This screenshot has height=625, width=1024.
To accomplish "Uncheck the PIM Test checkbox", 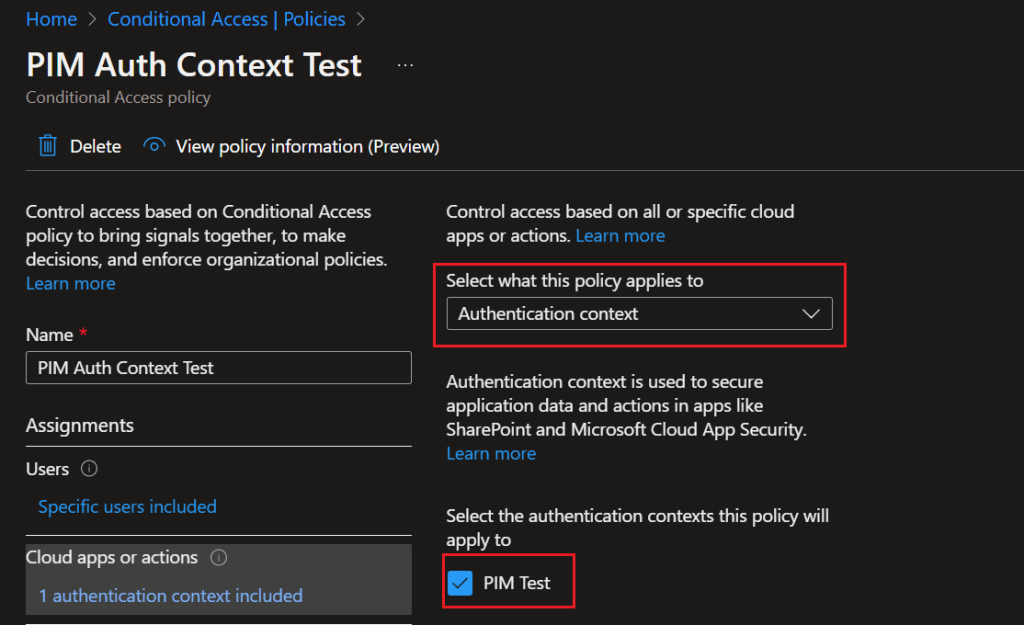I will 460,583.
